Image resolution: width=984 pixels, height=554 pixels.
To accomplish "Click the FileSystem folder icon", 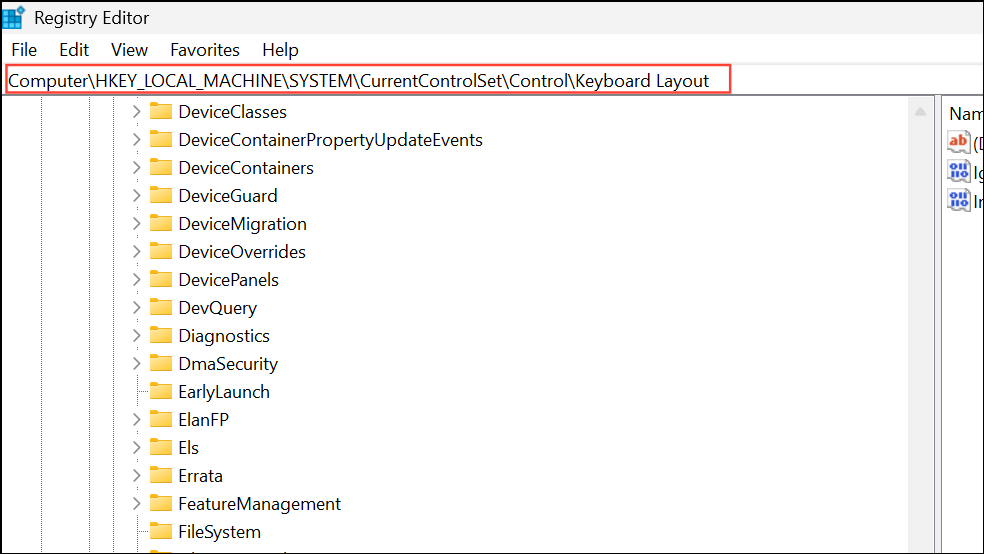I will tap(161, 532).
